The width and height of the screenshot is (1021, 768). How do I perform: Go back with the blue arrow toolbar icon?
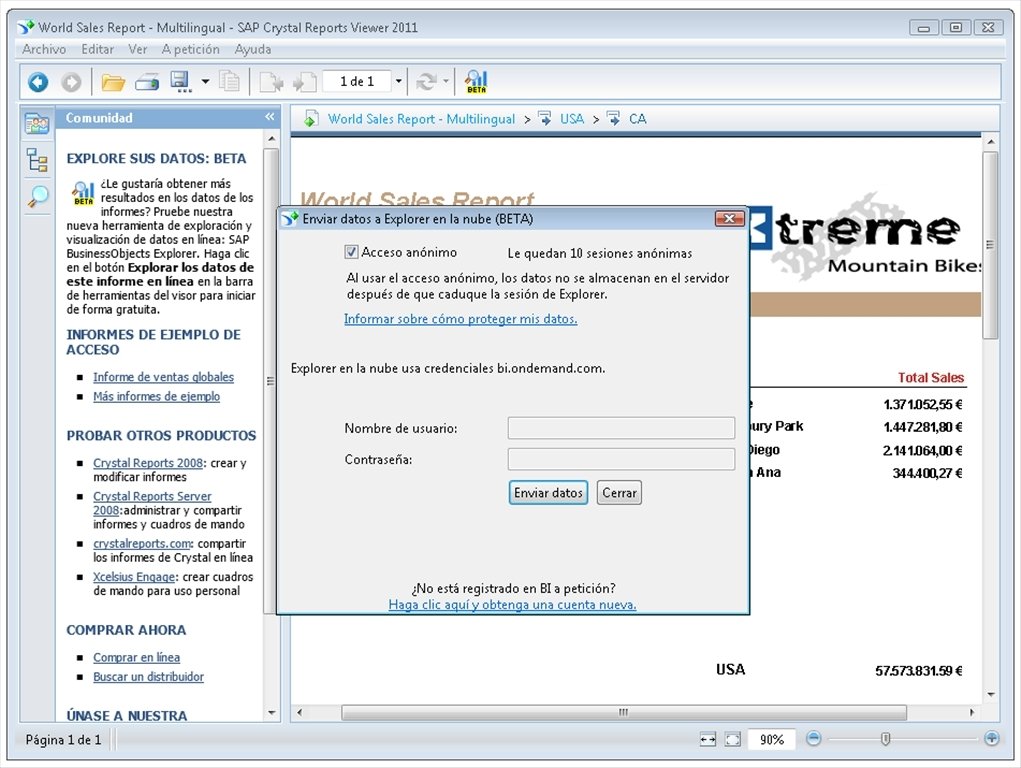pos(38,82)
